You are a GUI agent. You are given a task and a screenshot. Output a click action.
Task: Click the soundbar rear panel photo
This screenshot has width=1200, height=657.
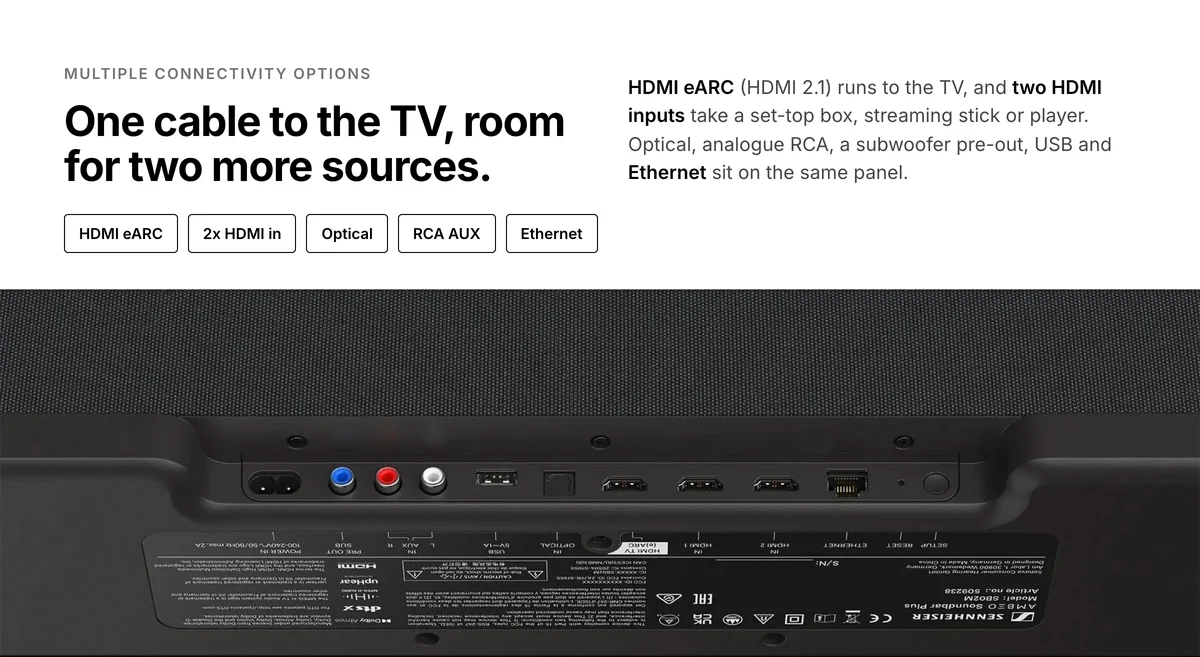[x=600, y=473]
